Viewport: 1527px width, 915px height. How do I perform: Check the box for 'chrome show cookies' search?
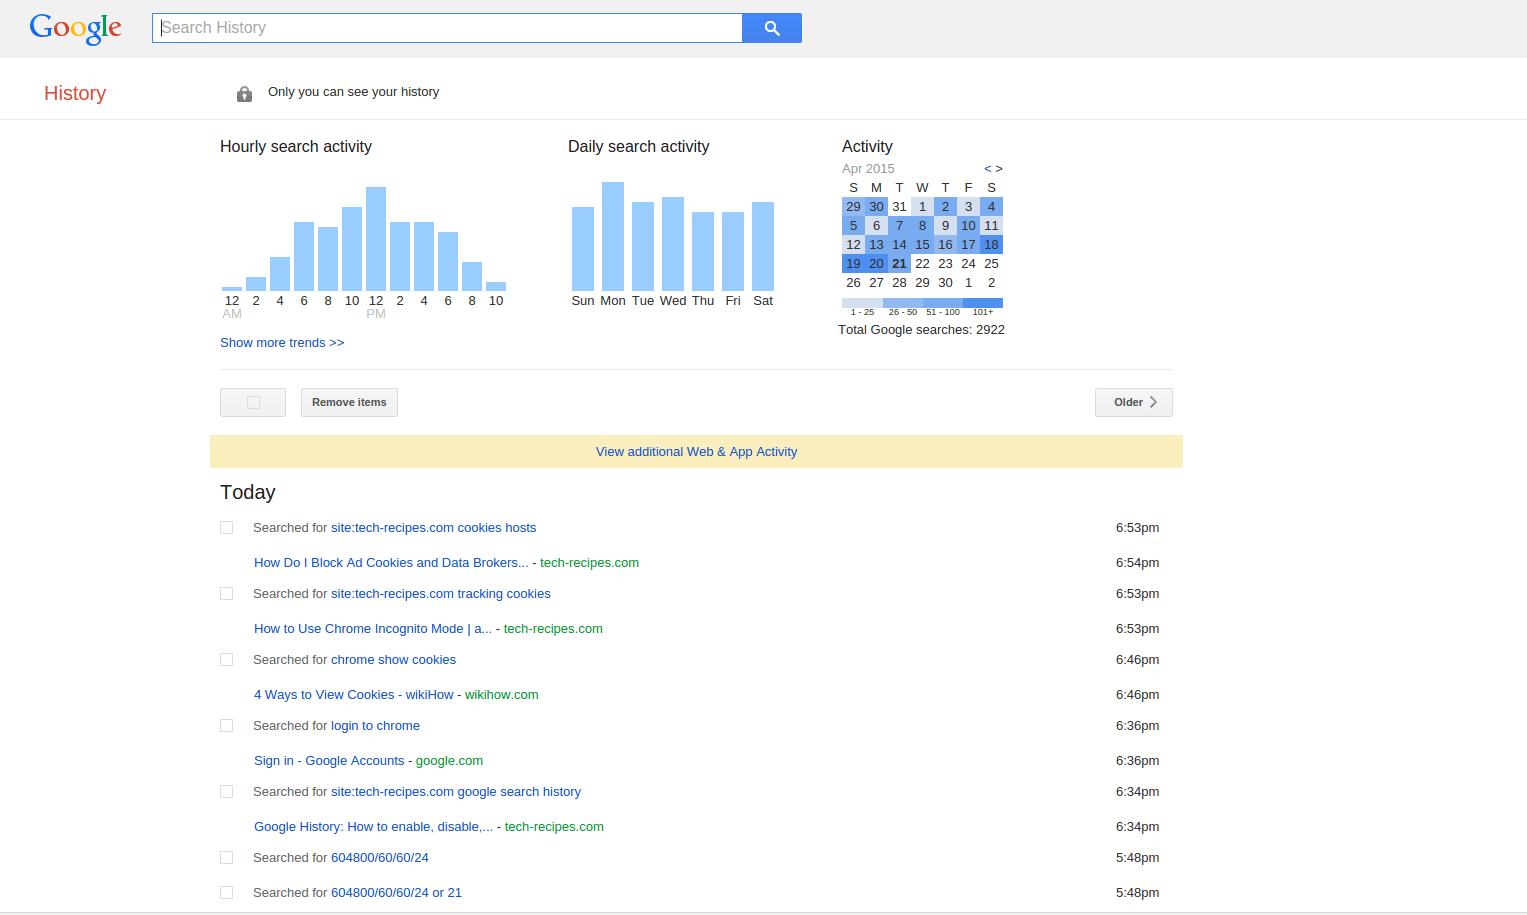227,659
